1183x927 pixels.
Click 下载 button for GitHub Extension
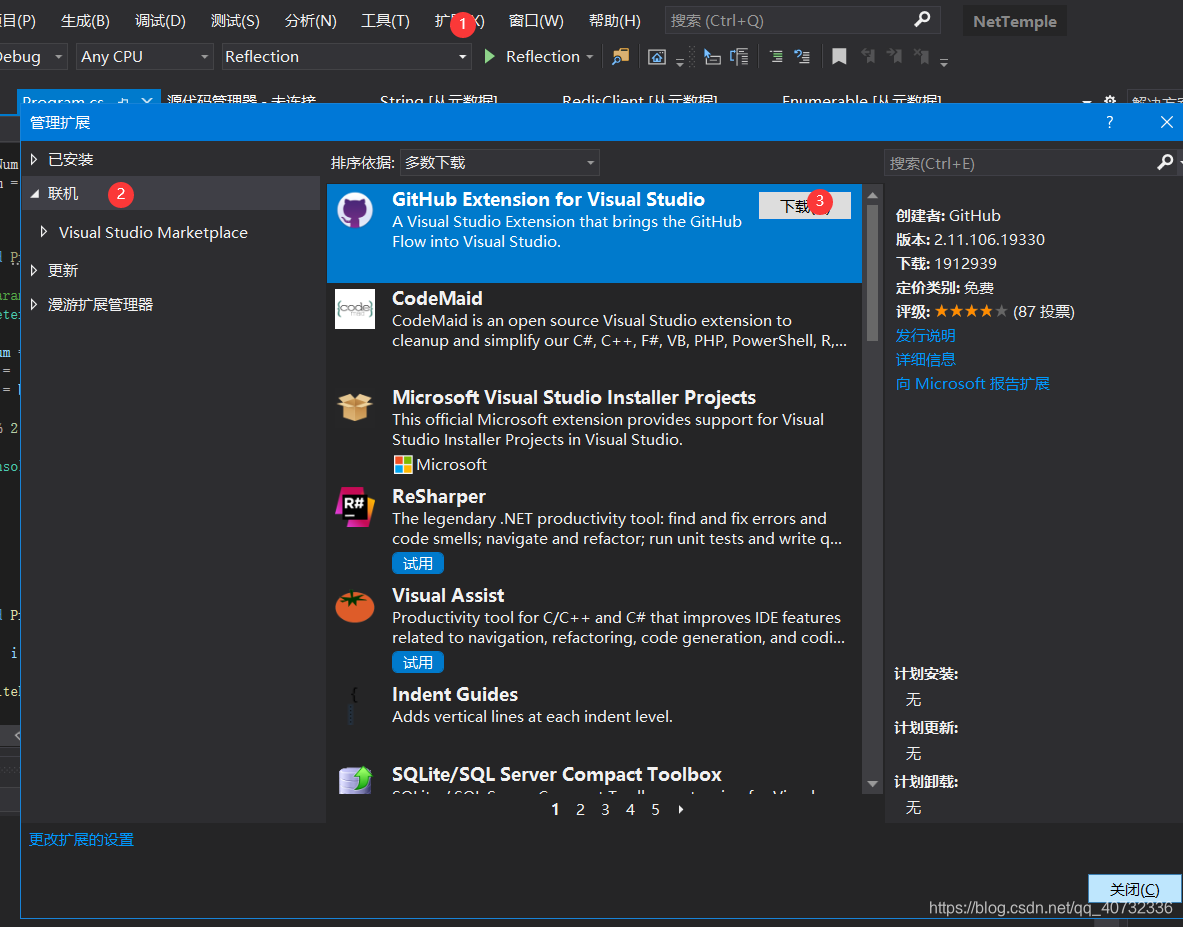[804, 205]
